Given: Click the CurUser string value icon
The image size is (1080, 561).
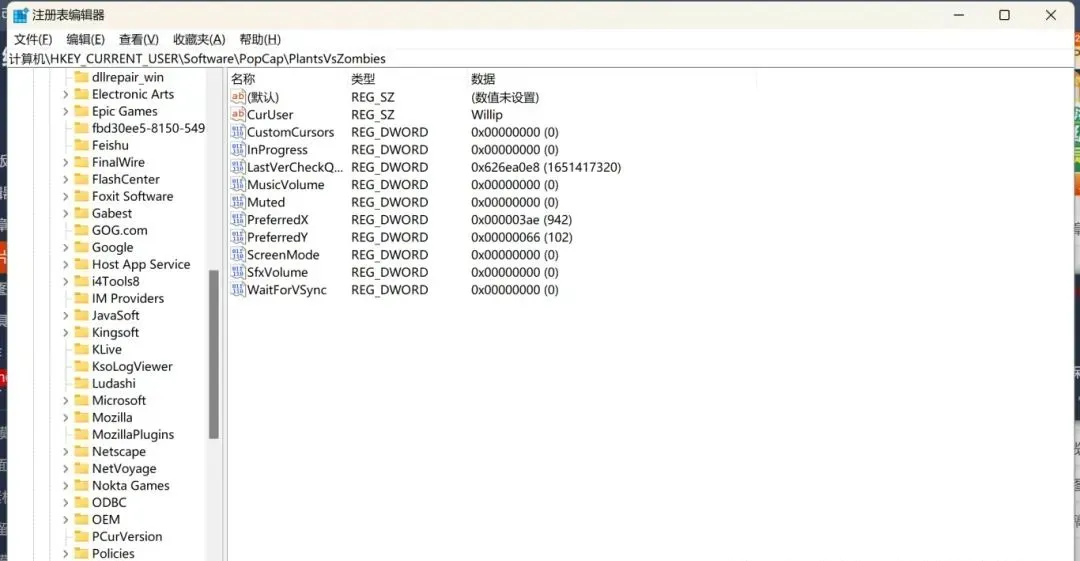Looking at the screenshot, I should [238, 114].
